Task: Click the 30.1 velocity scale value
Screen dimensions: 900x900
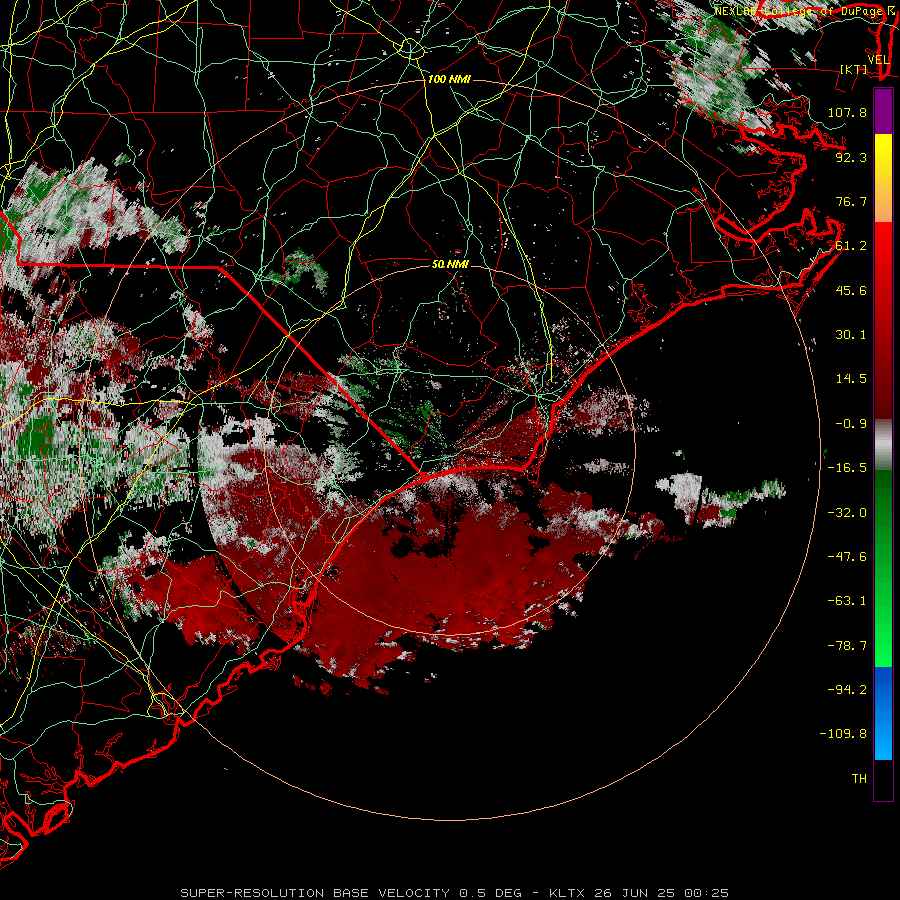Action: point(851,335)
